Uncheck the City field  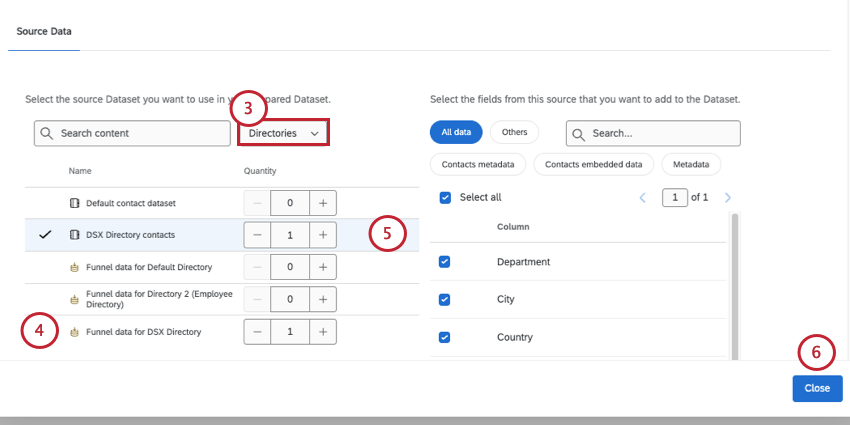(445, 299)
